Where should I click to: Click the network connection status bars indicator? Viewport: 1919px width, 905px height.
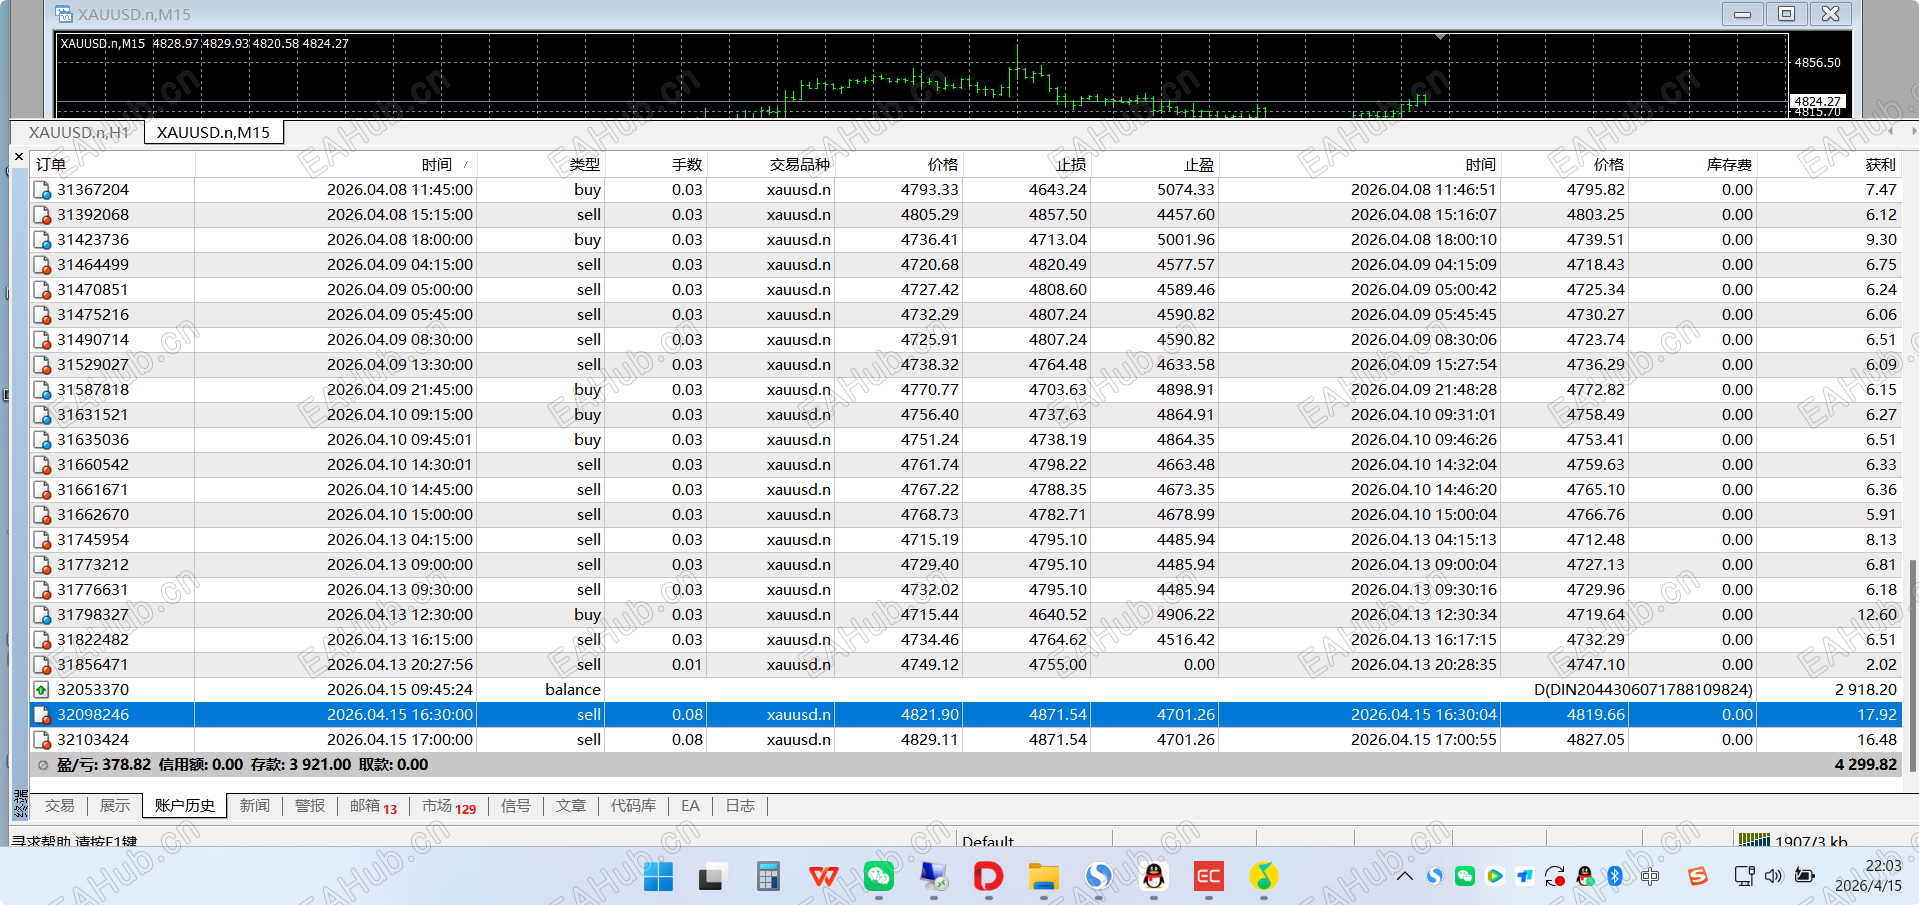(x=1753, y=840)
